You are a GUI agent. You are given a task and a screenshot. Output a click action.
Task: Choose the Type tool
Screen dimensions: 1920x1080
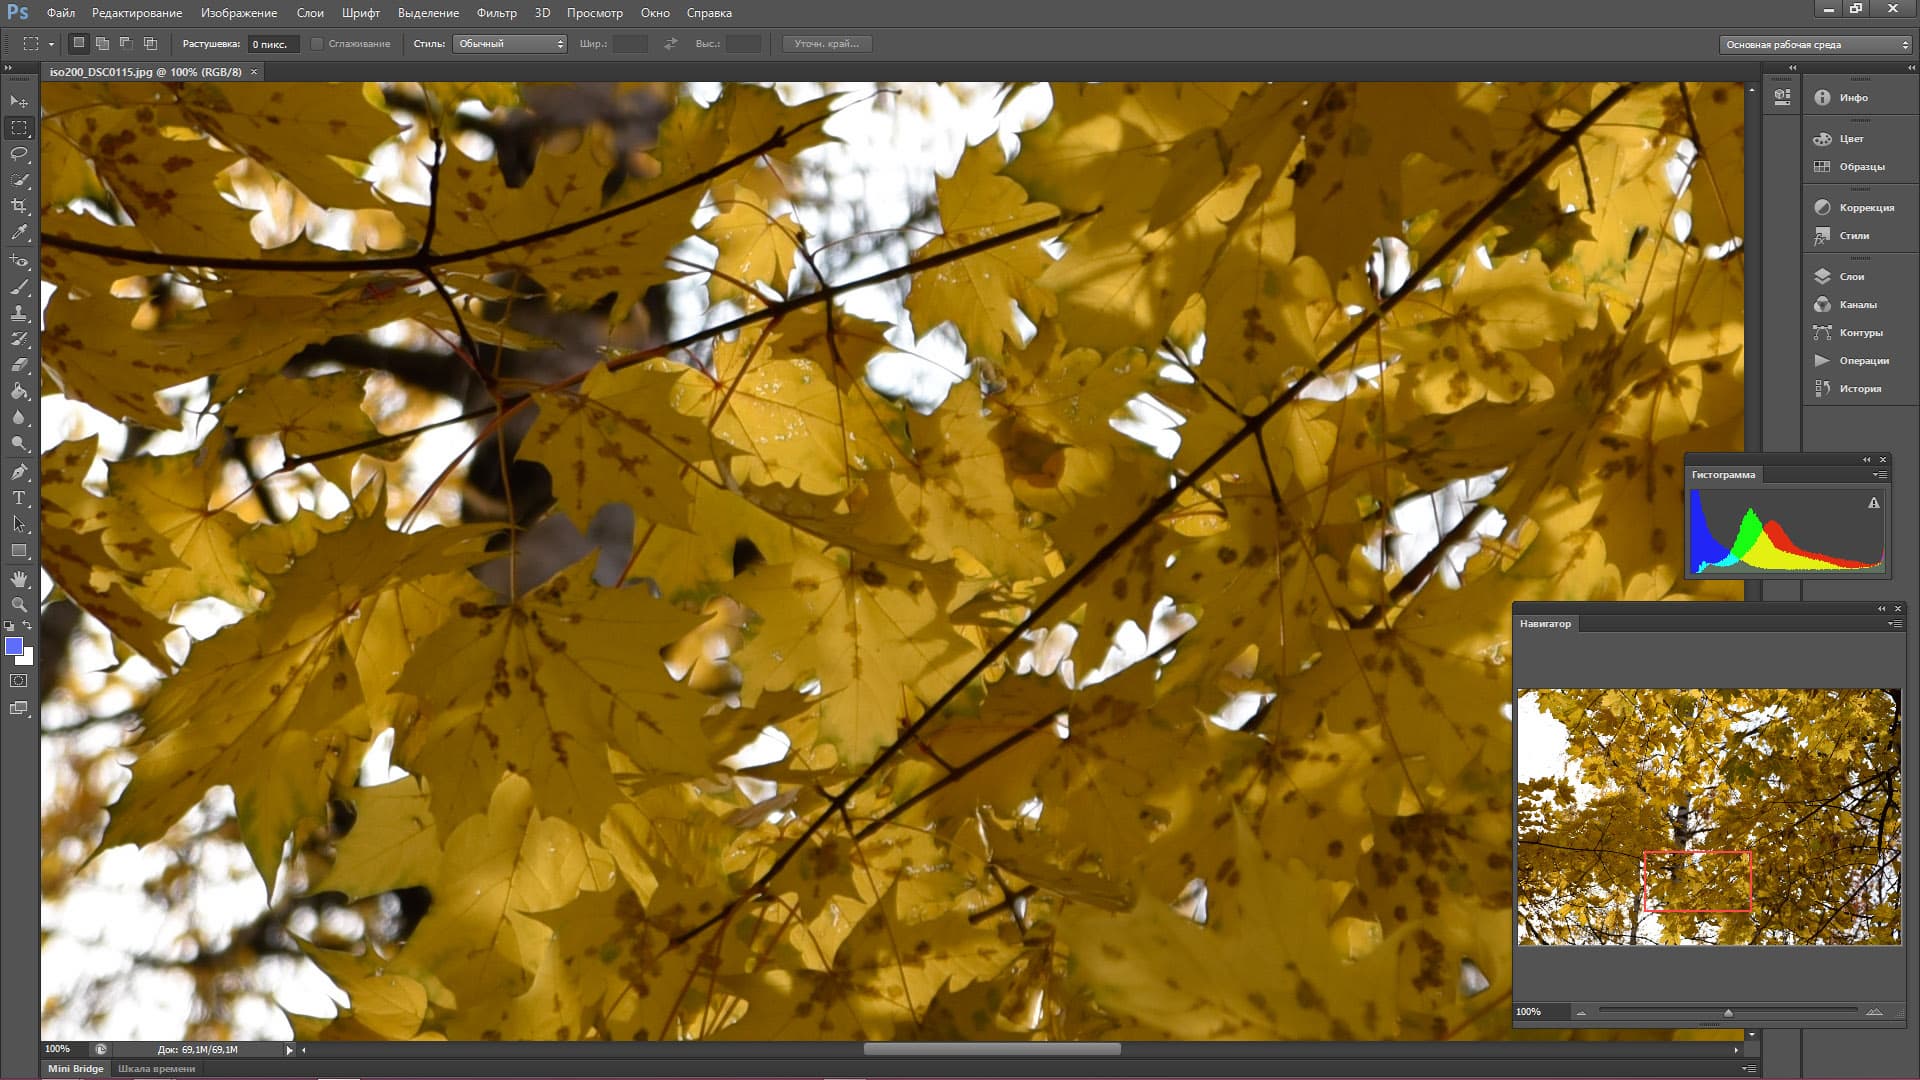[19, 498]
